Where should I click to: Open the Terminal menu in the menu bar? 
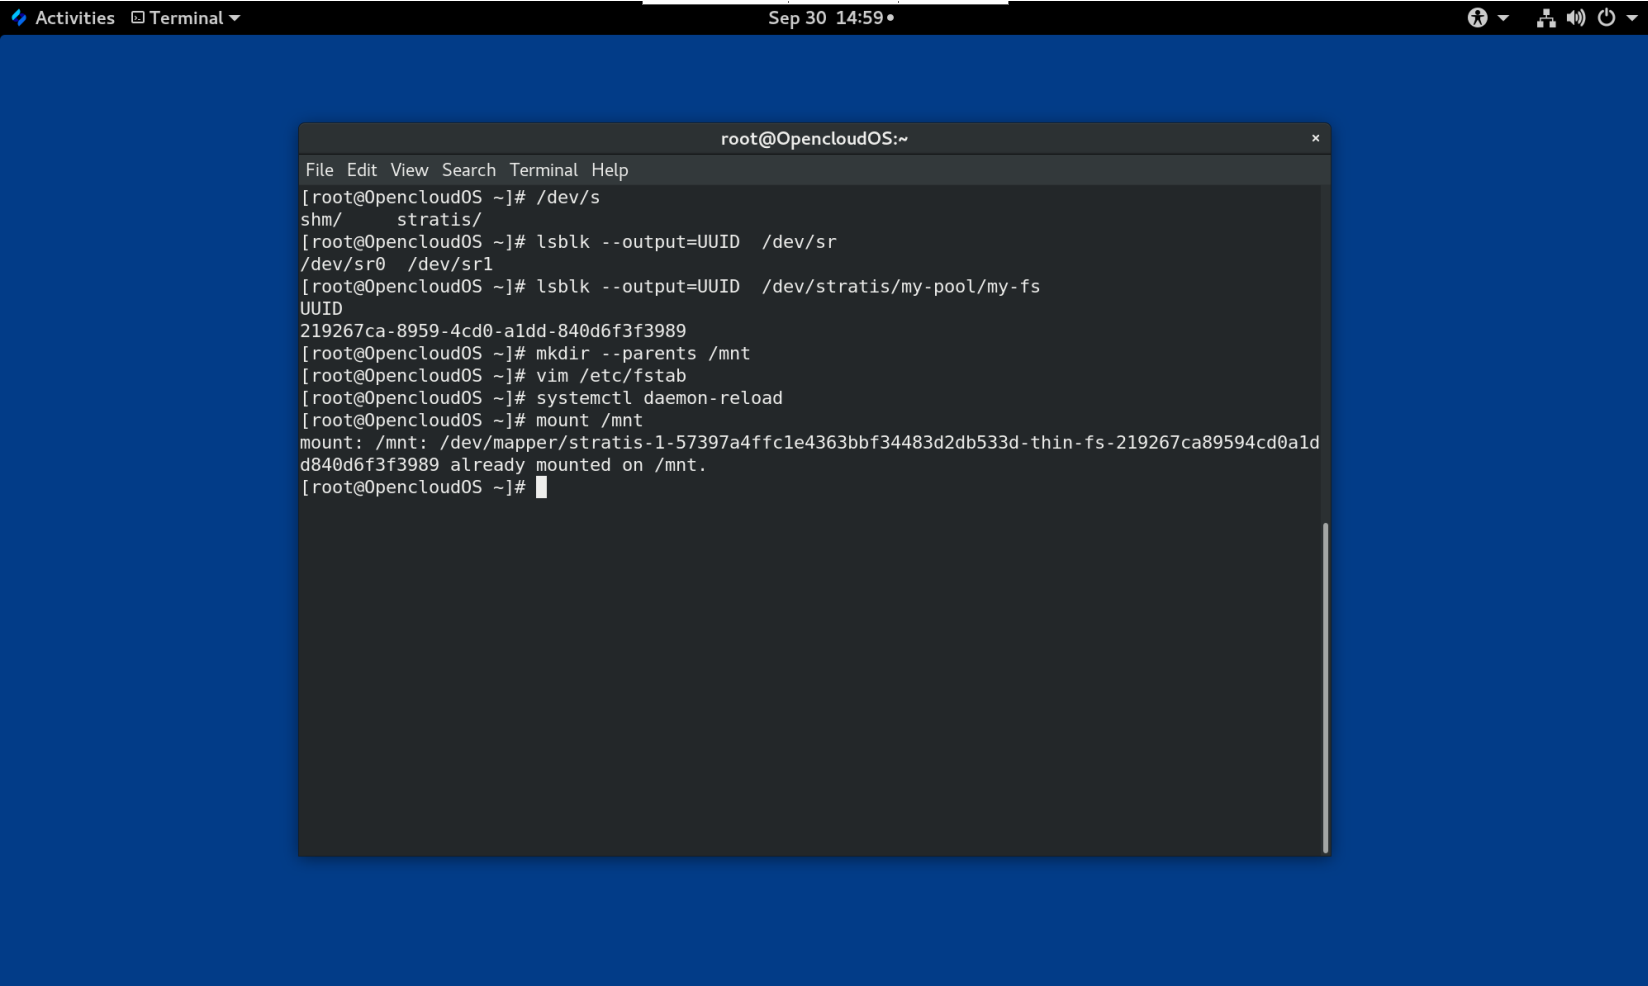tap(544, 170)
